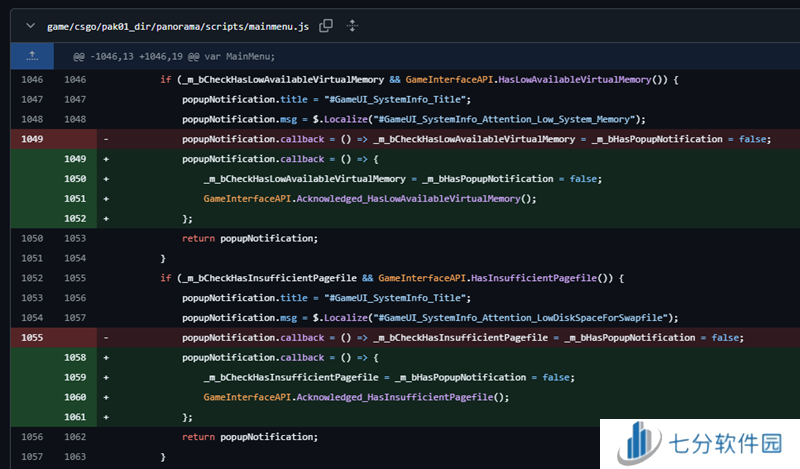Select deleted line number 1055
The image size is (800, 469).
tap(32, 338)
